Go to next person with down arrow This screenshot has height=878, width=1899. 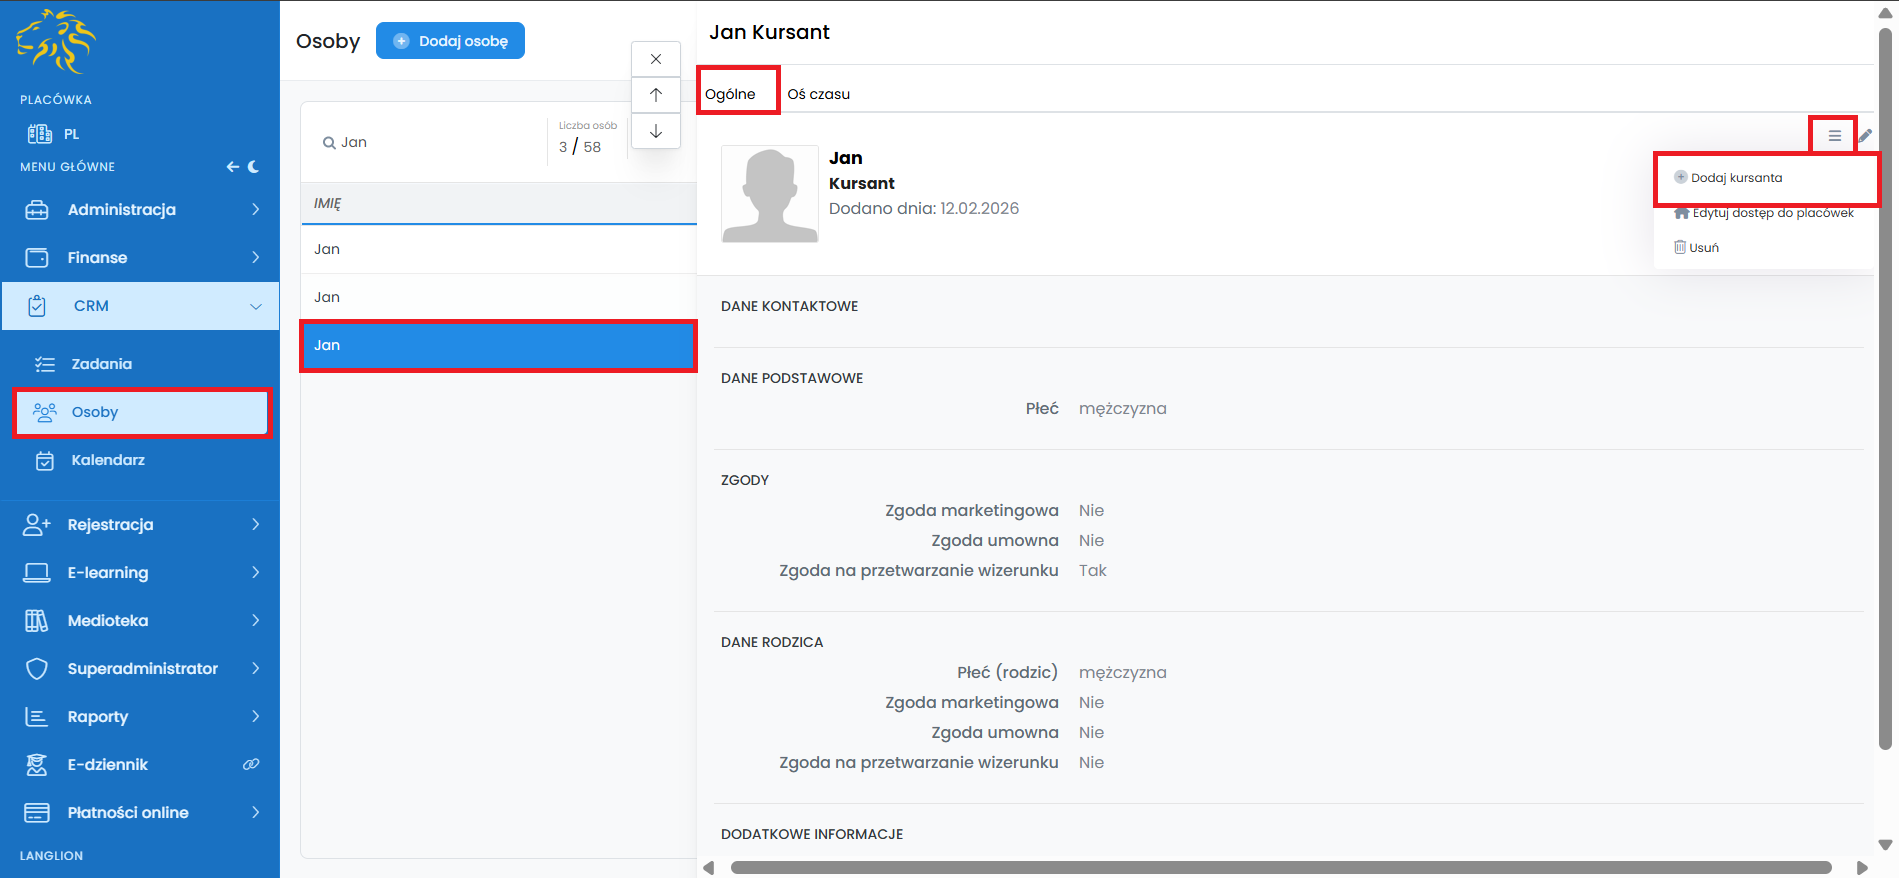point(656,131)
